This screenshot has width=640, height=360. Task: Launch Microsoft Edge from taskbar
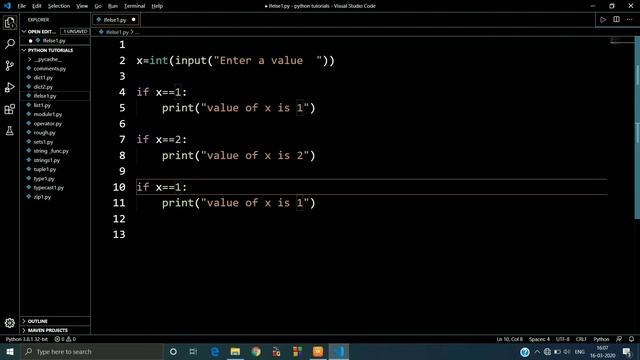point(215,351)
